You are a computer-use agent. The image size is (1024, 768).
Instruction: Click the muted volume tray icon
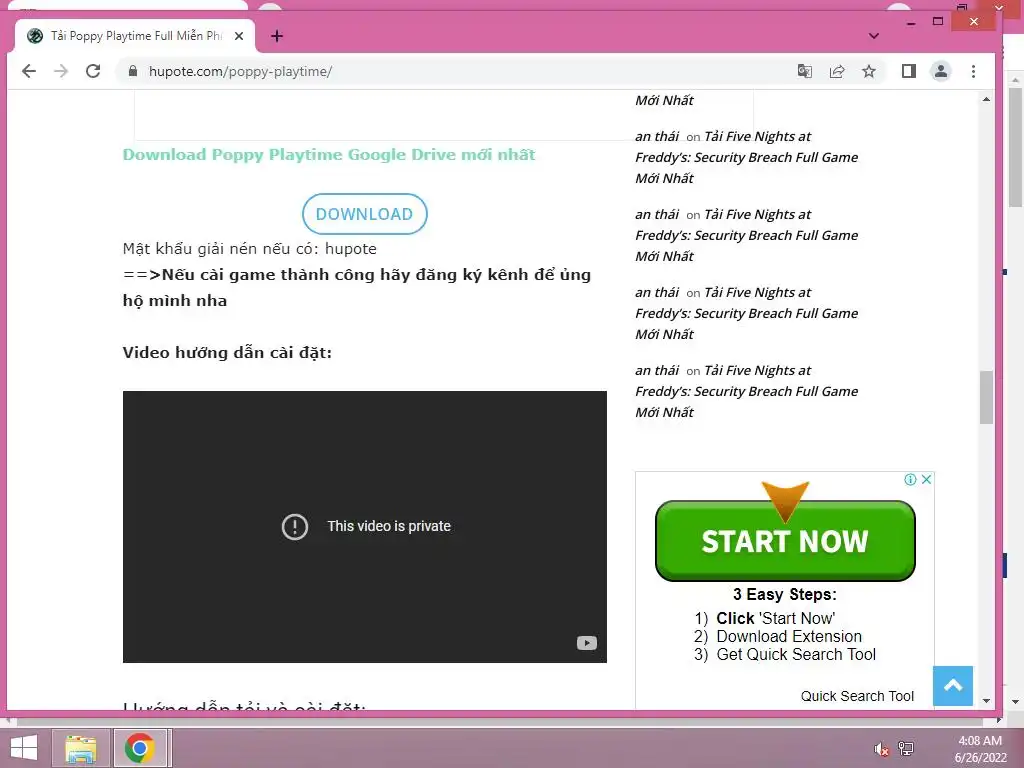[881, 749]
